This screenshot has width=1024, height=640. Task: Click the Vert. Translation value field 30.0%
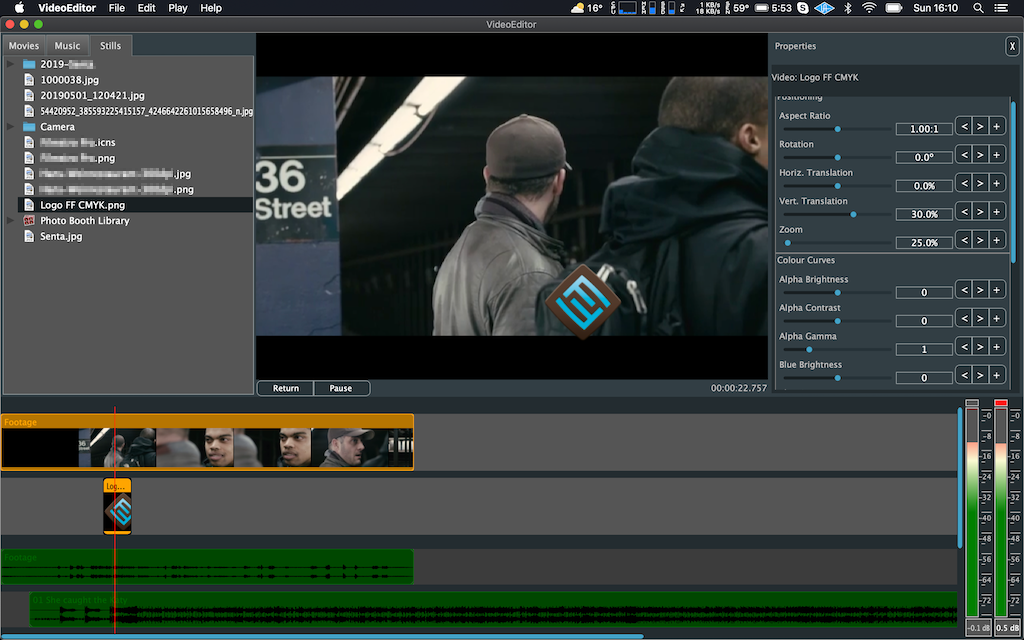(x=923, y=214)
